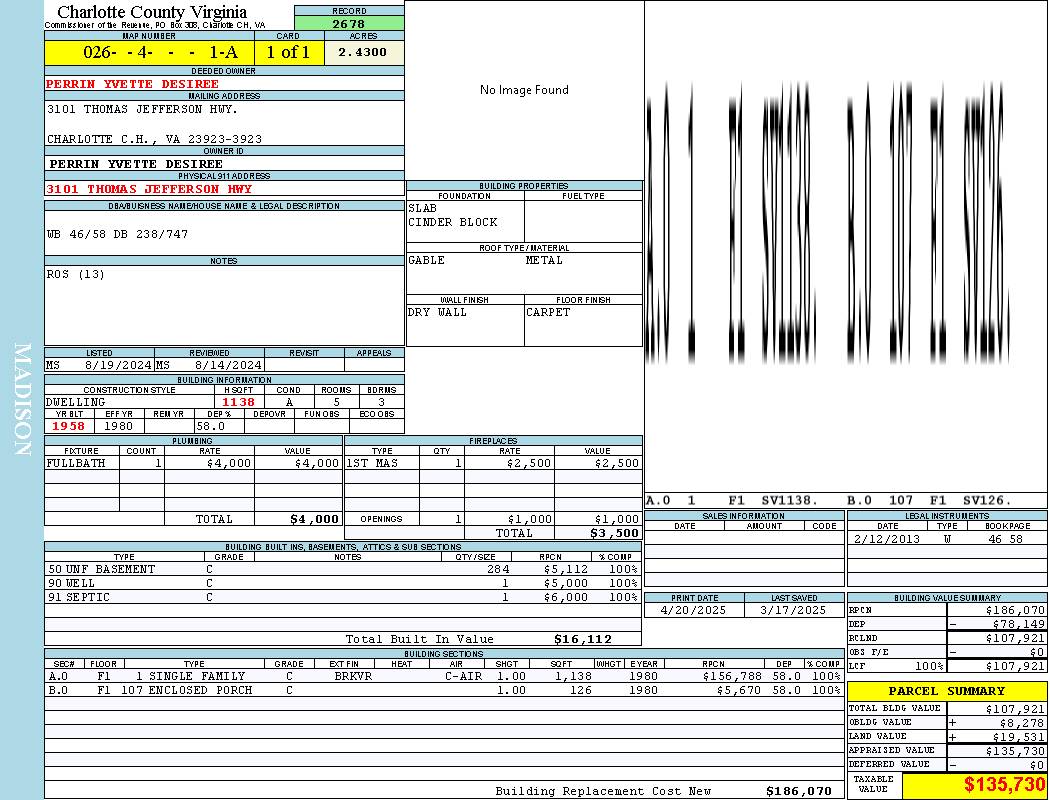Click mailing city line CHARLOTTE C.H., VA 23923-3923
Image resolution: width=1050 pixels, height=800 pixels.
coord(154,139)
